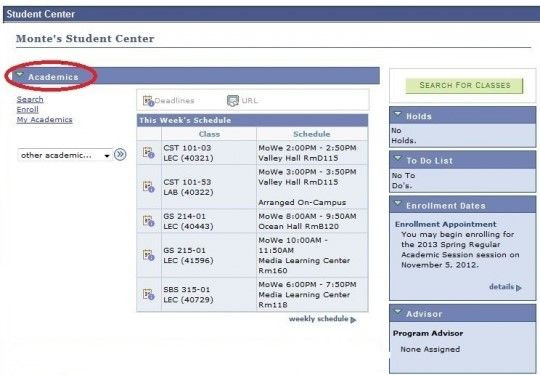The width and height of the screenshot is (540, 375).
Task: Click the No Holds text
Action: tap(404, 136)
